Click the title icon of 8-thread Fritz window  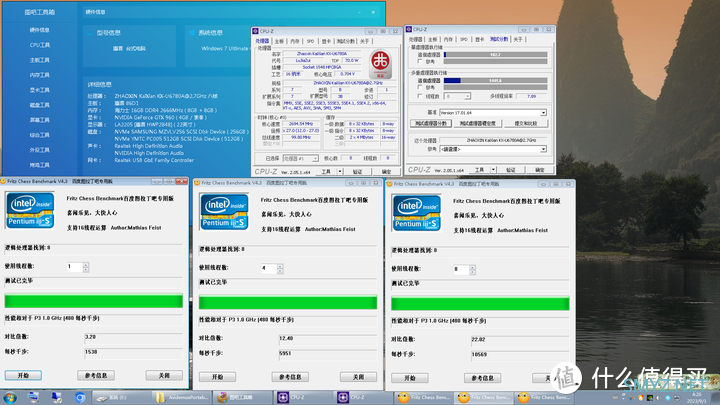coord(389,184)
